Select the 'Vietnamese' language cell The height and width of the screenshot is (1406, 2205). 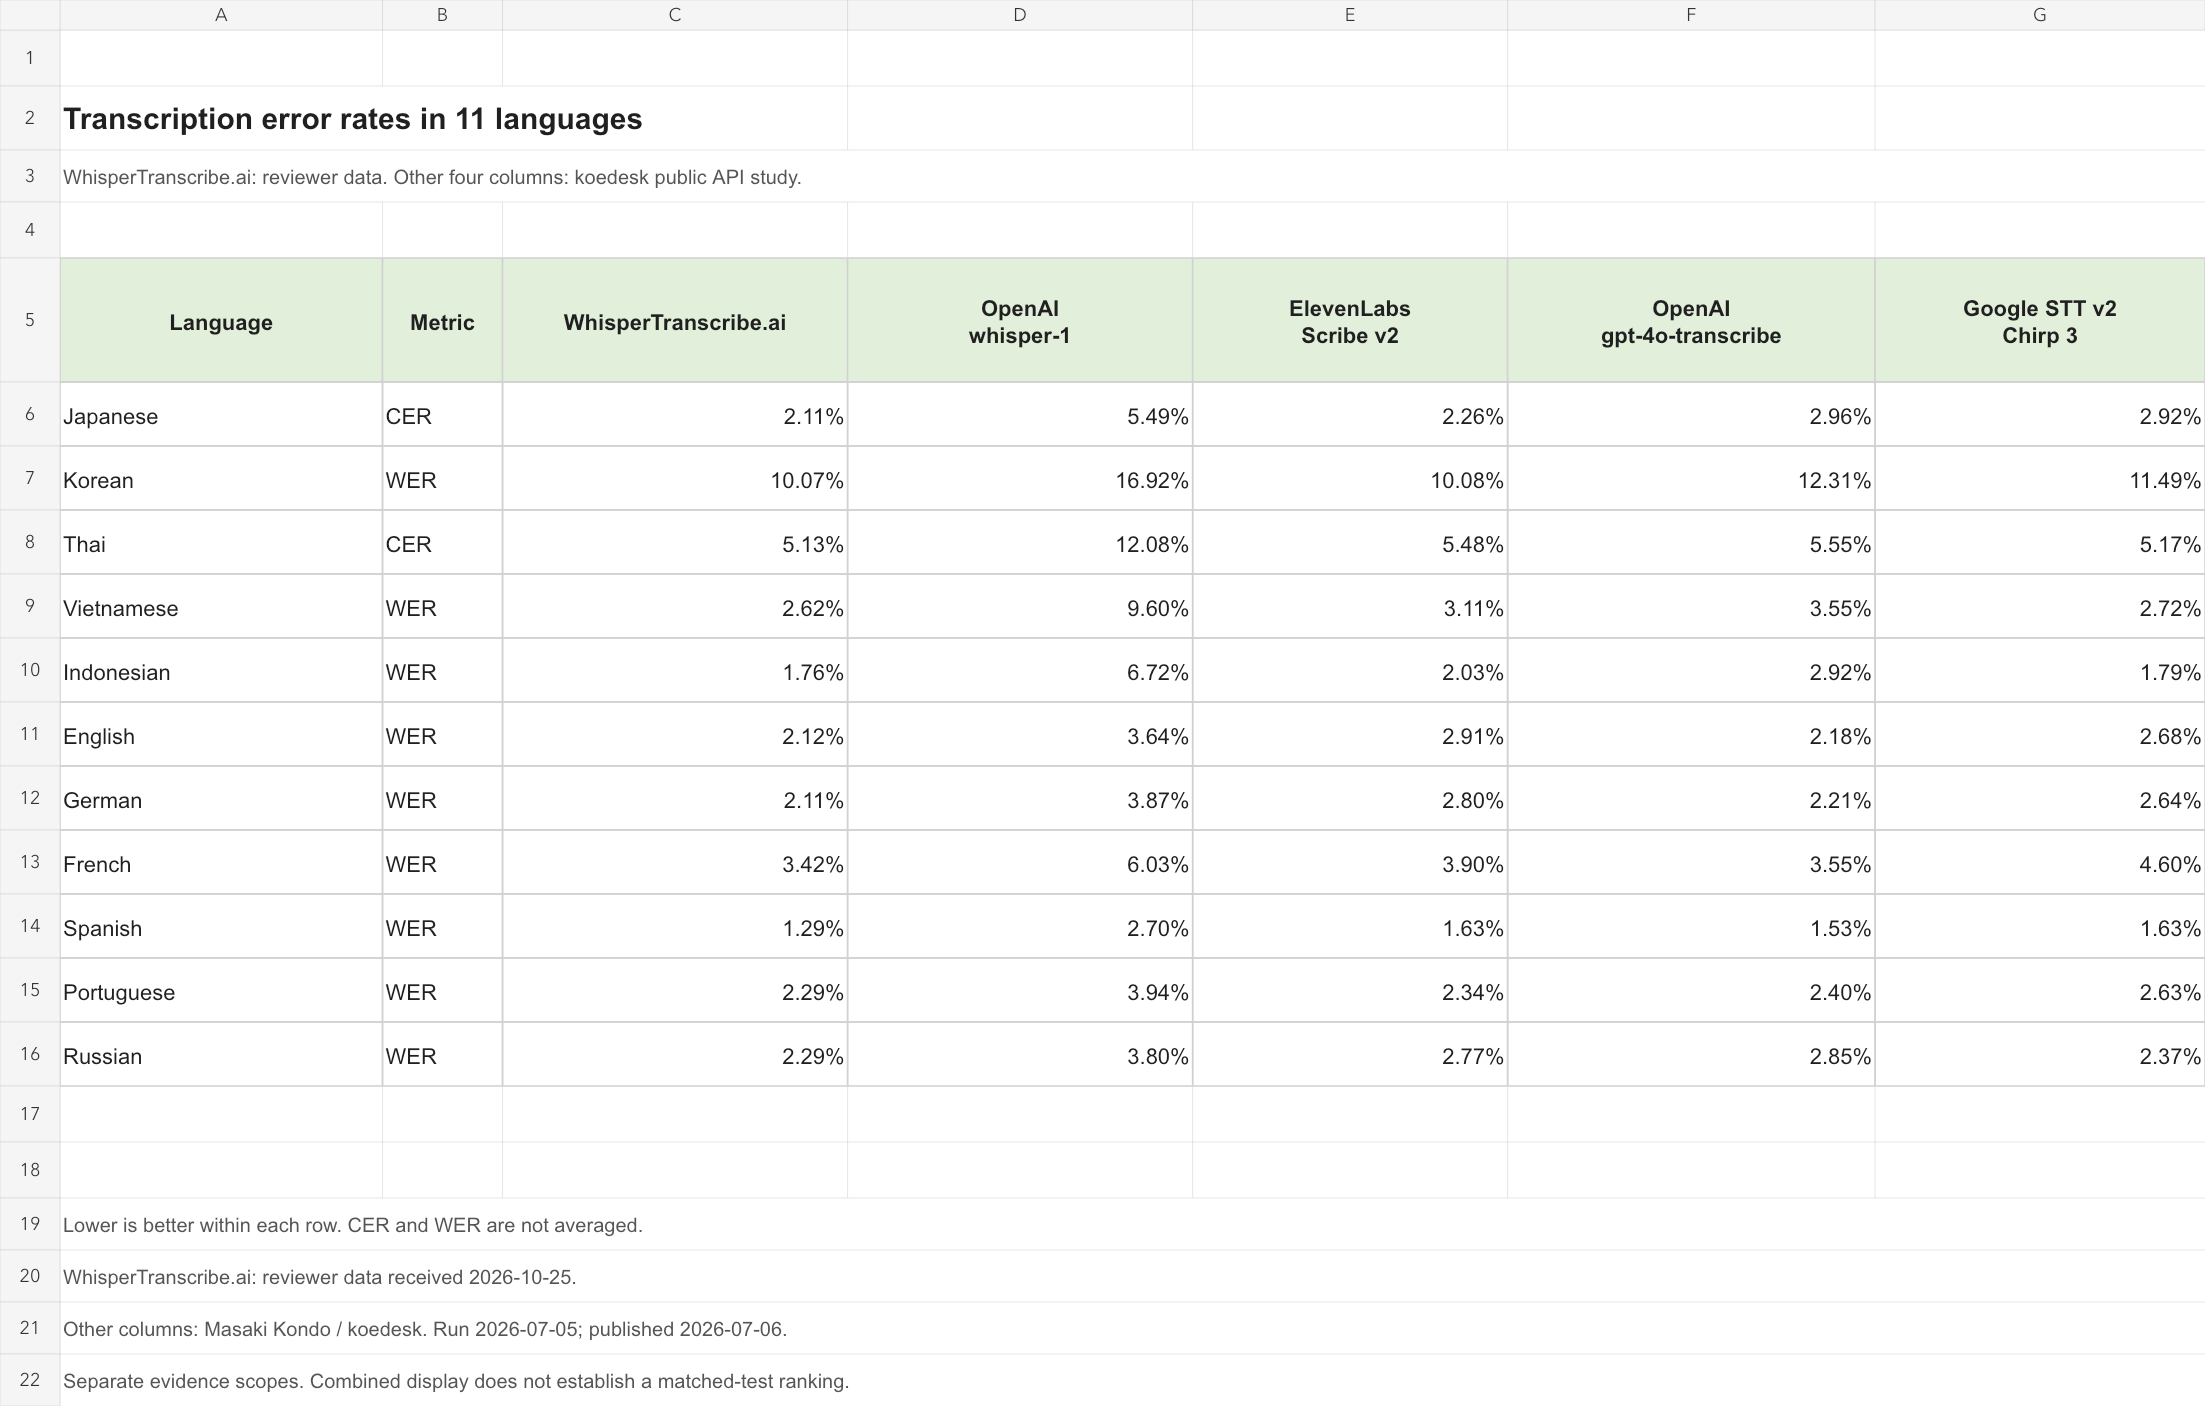pos(221,607)
